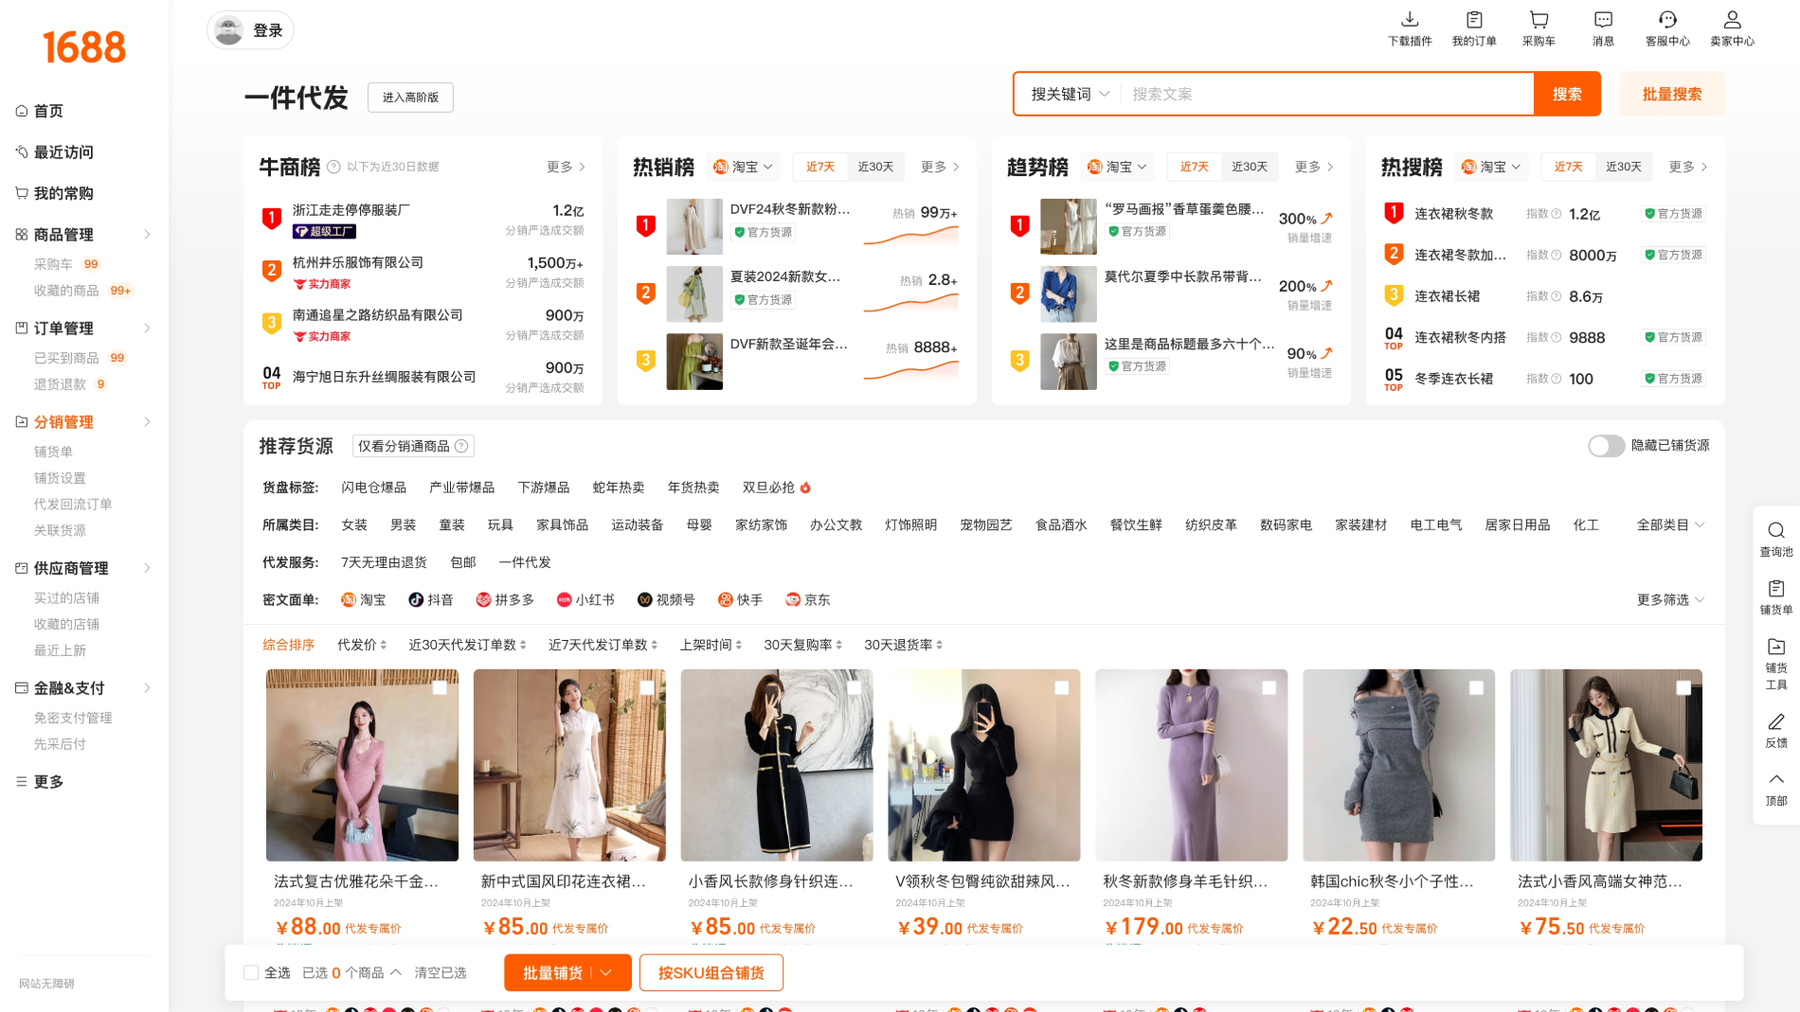Open the 搜关键词 dropdown
Image resolution: width=1800 pixels, height=1012 pixels.
(1069, 94)
